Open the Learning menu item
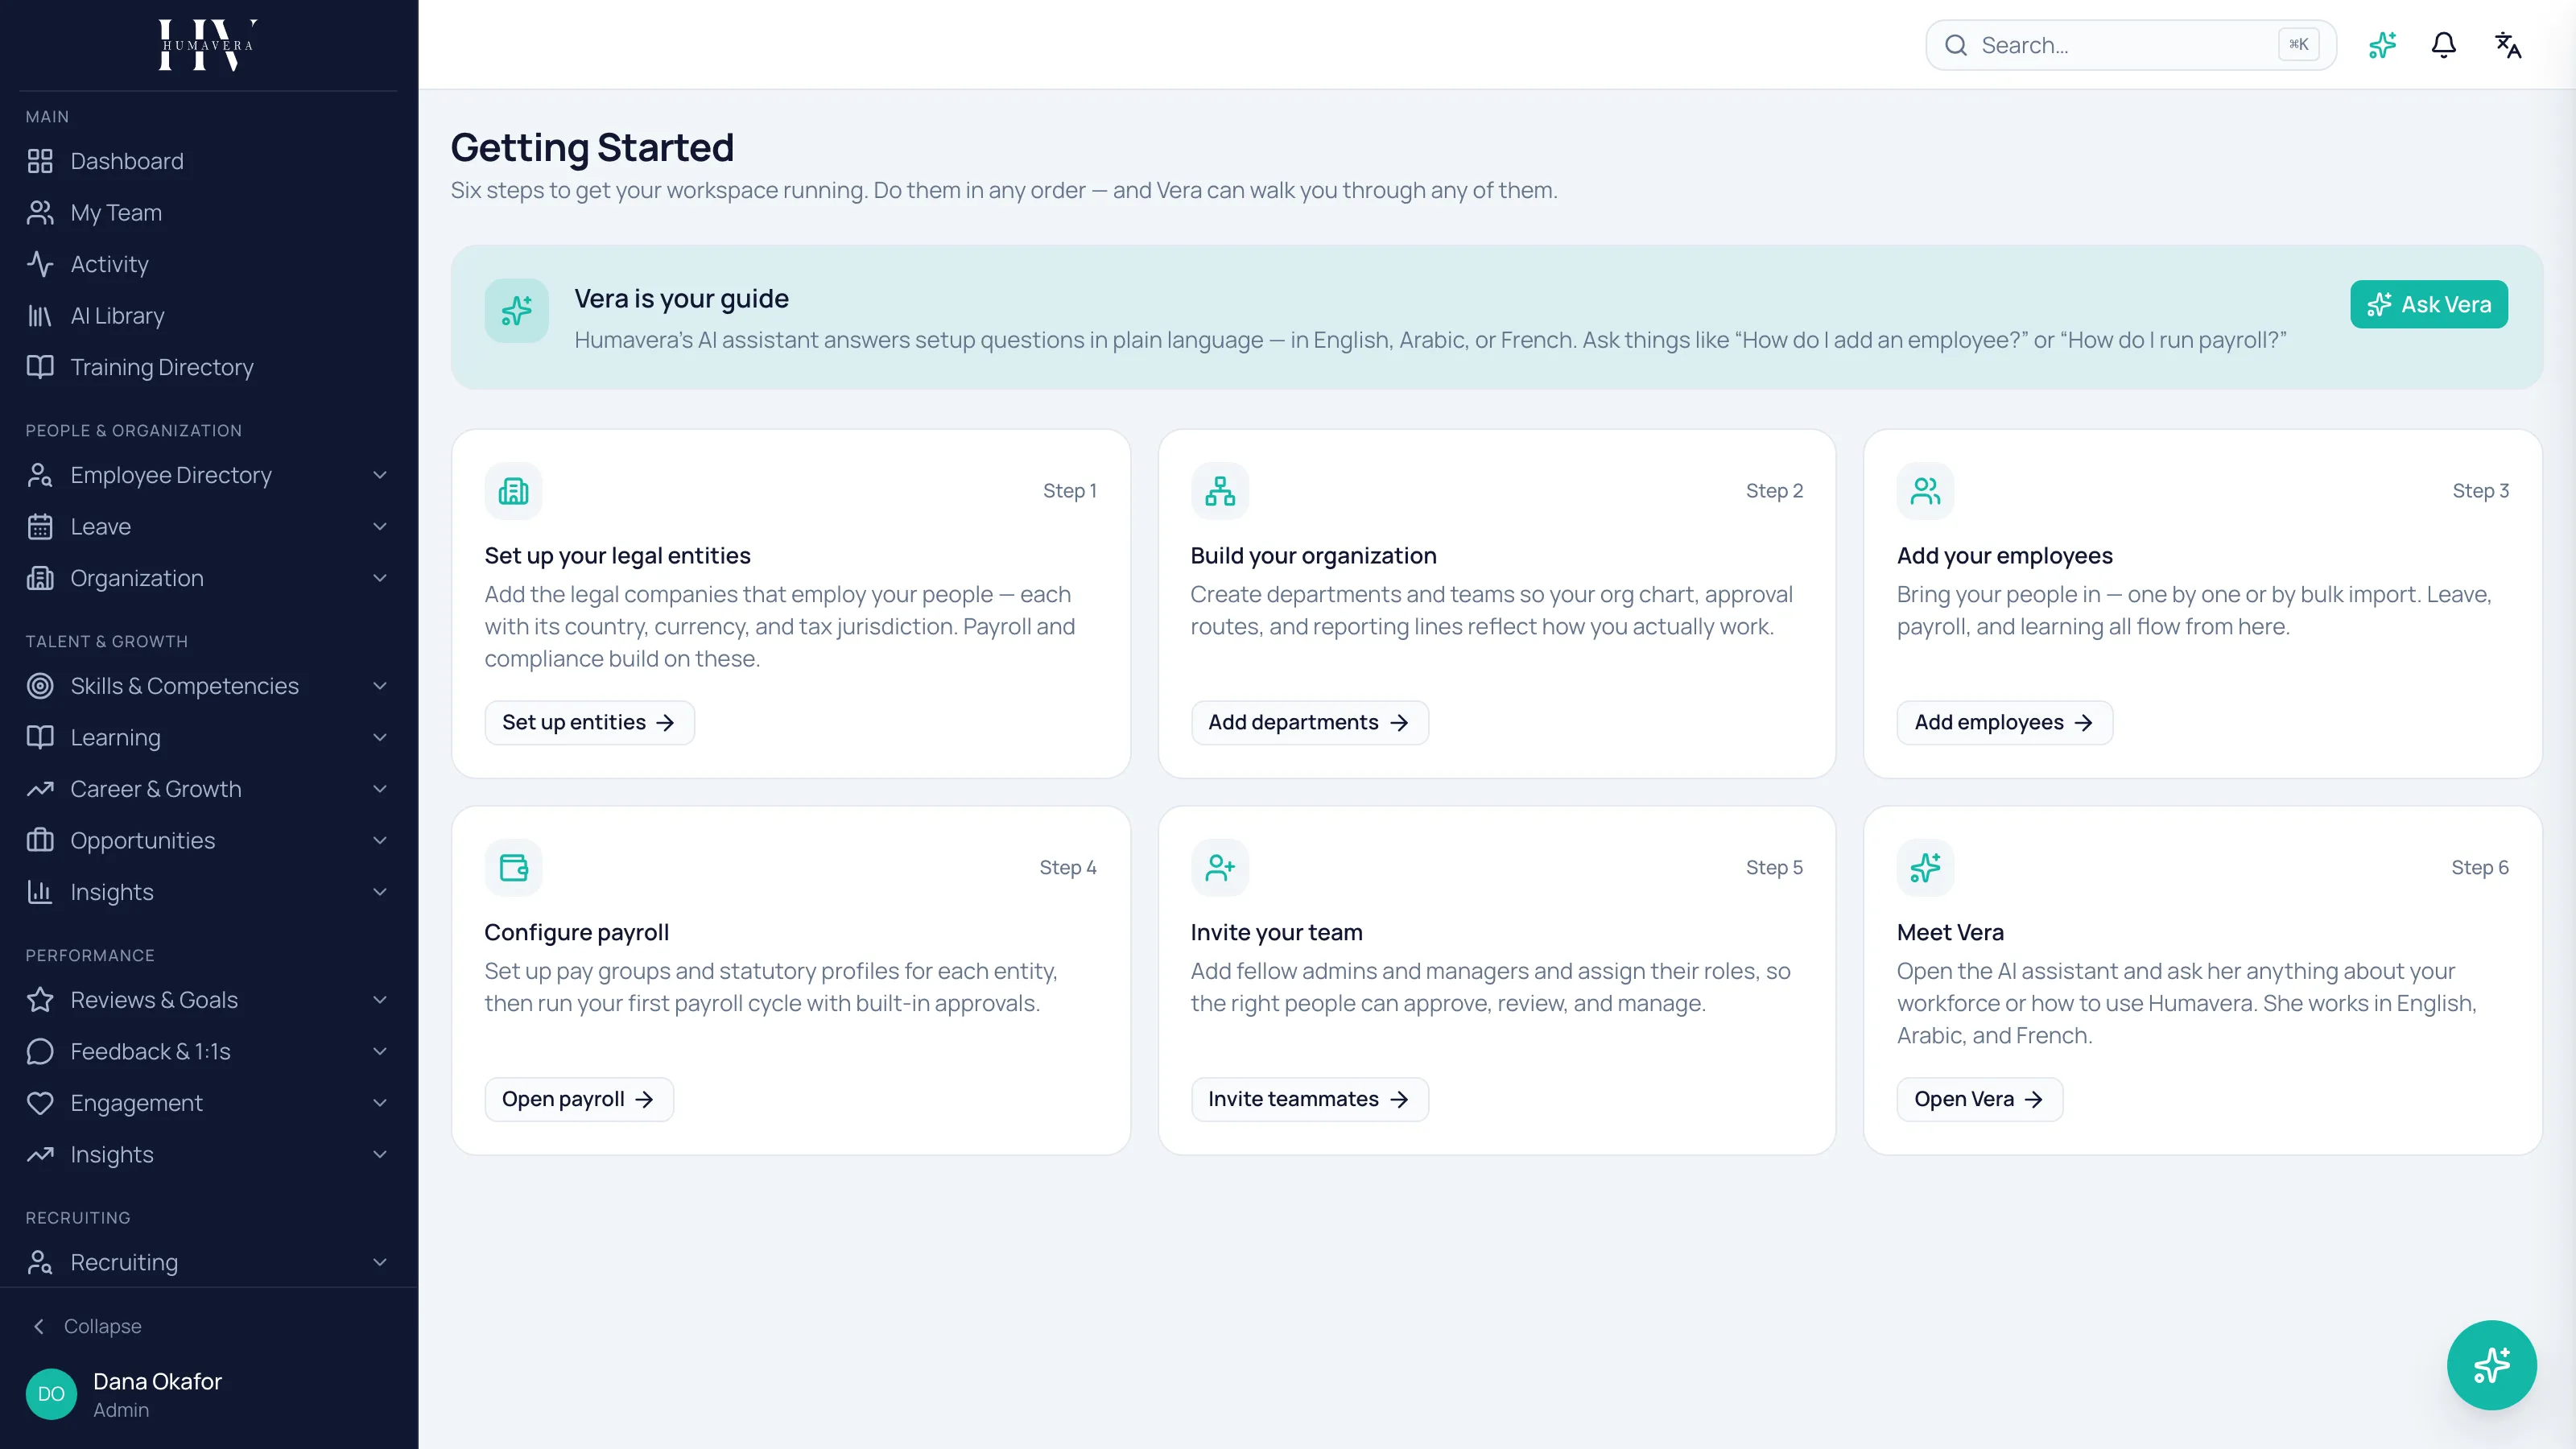The height and width of the screenshot is (1449, 2576). point(208,738)
